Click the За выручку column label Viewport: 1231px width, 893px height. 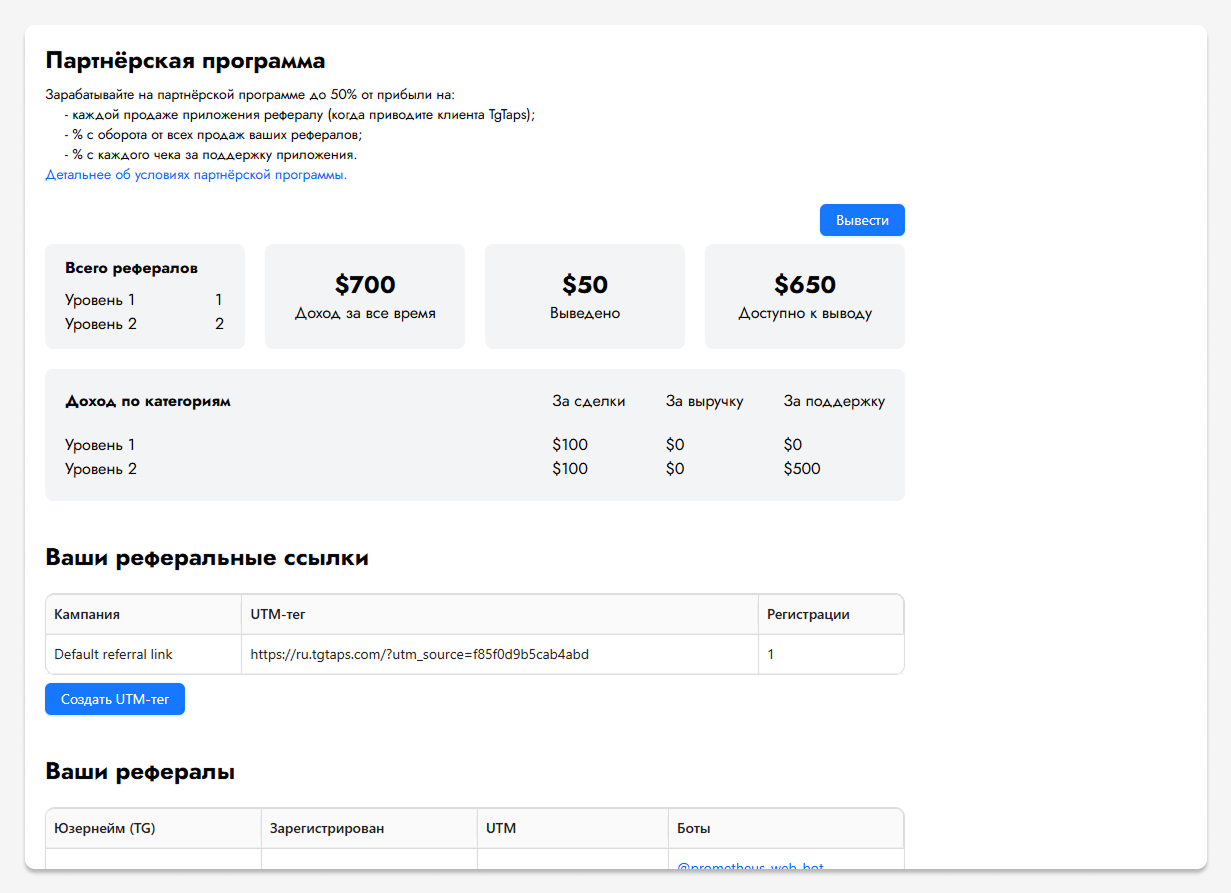704,401
